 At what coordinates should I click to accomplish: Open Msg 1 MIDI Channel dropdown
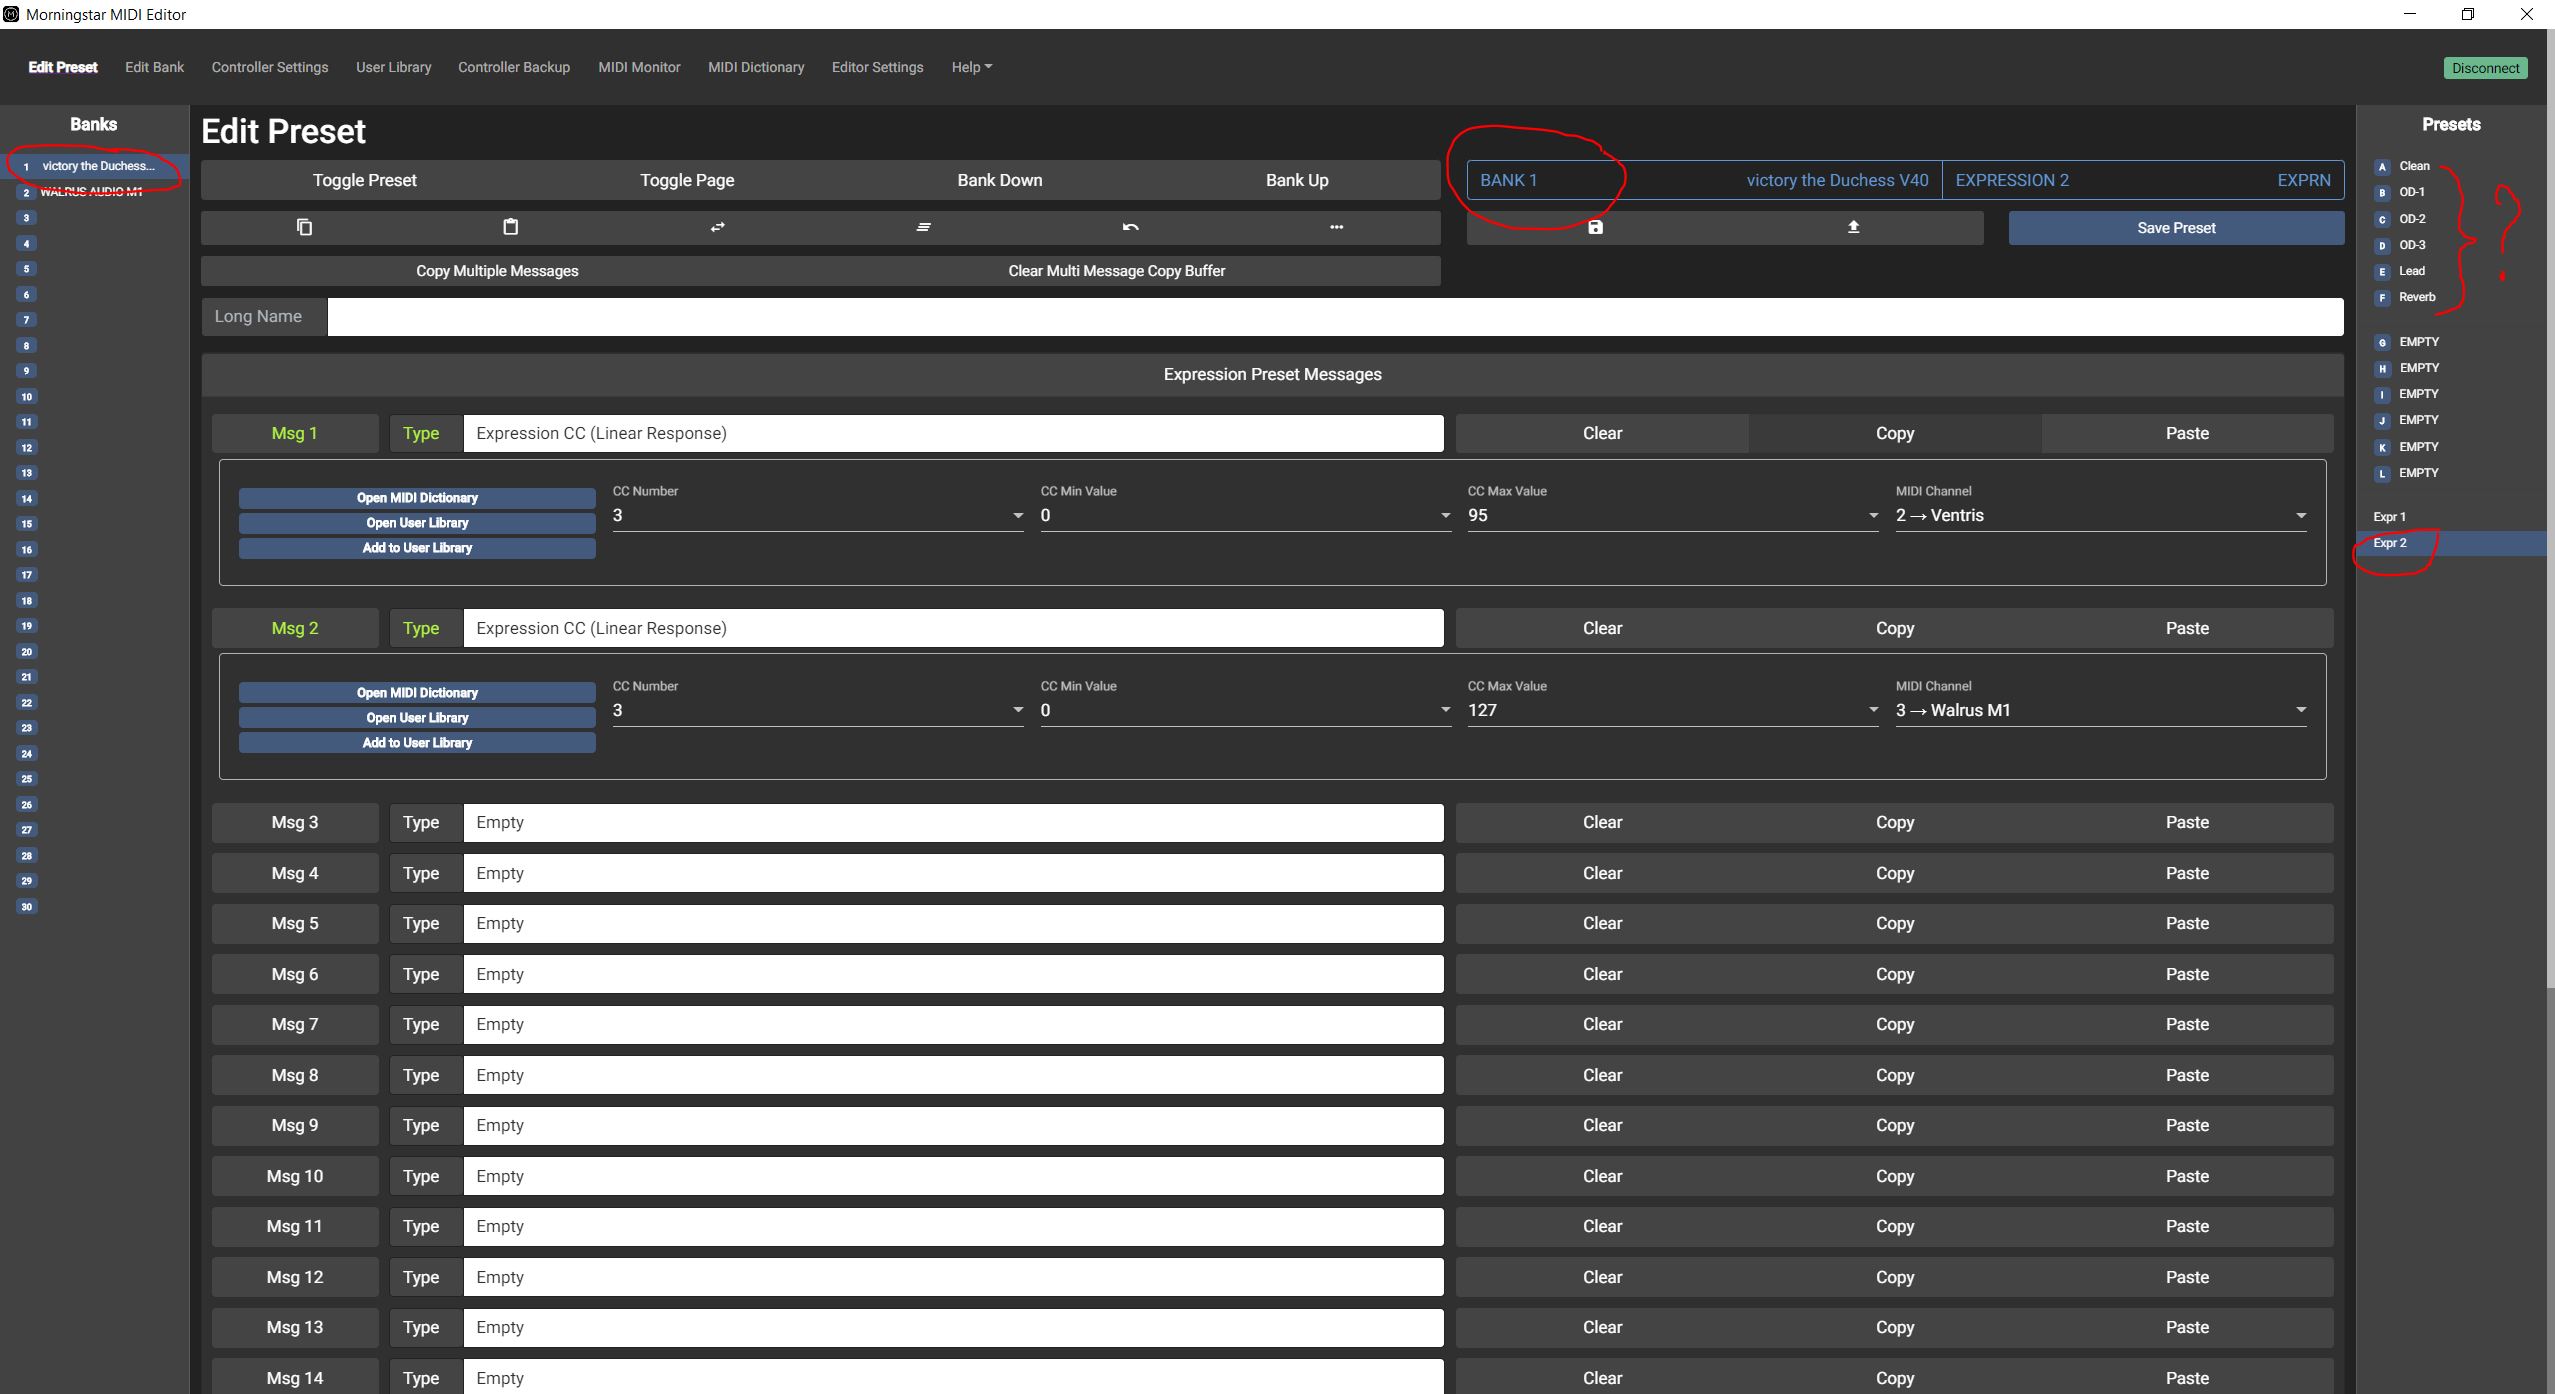[2100, 516]
